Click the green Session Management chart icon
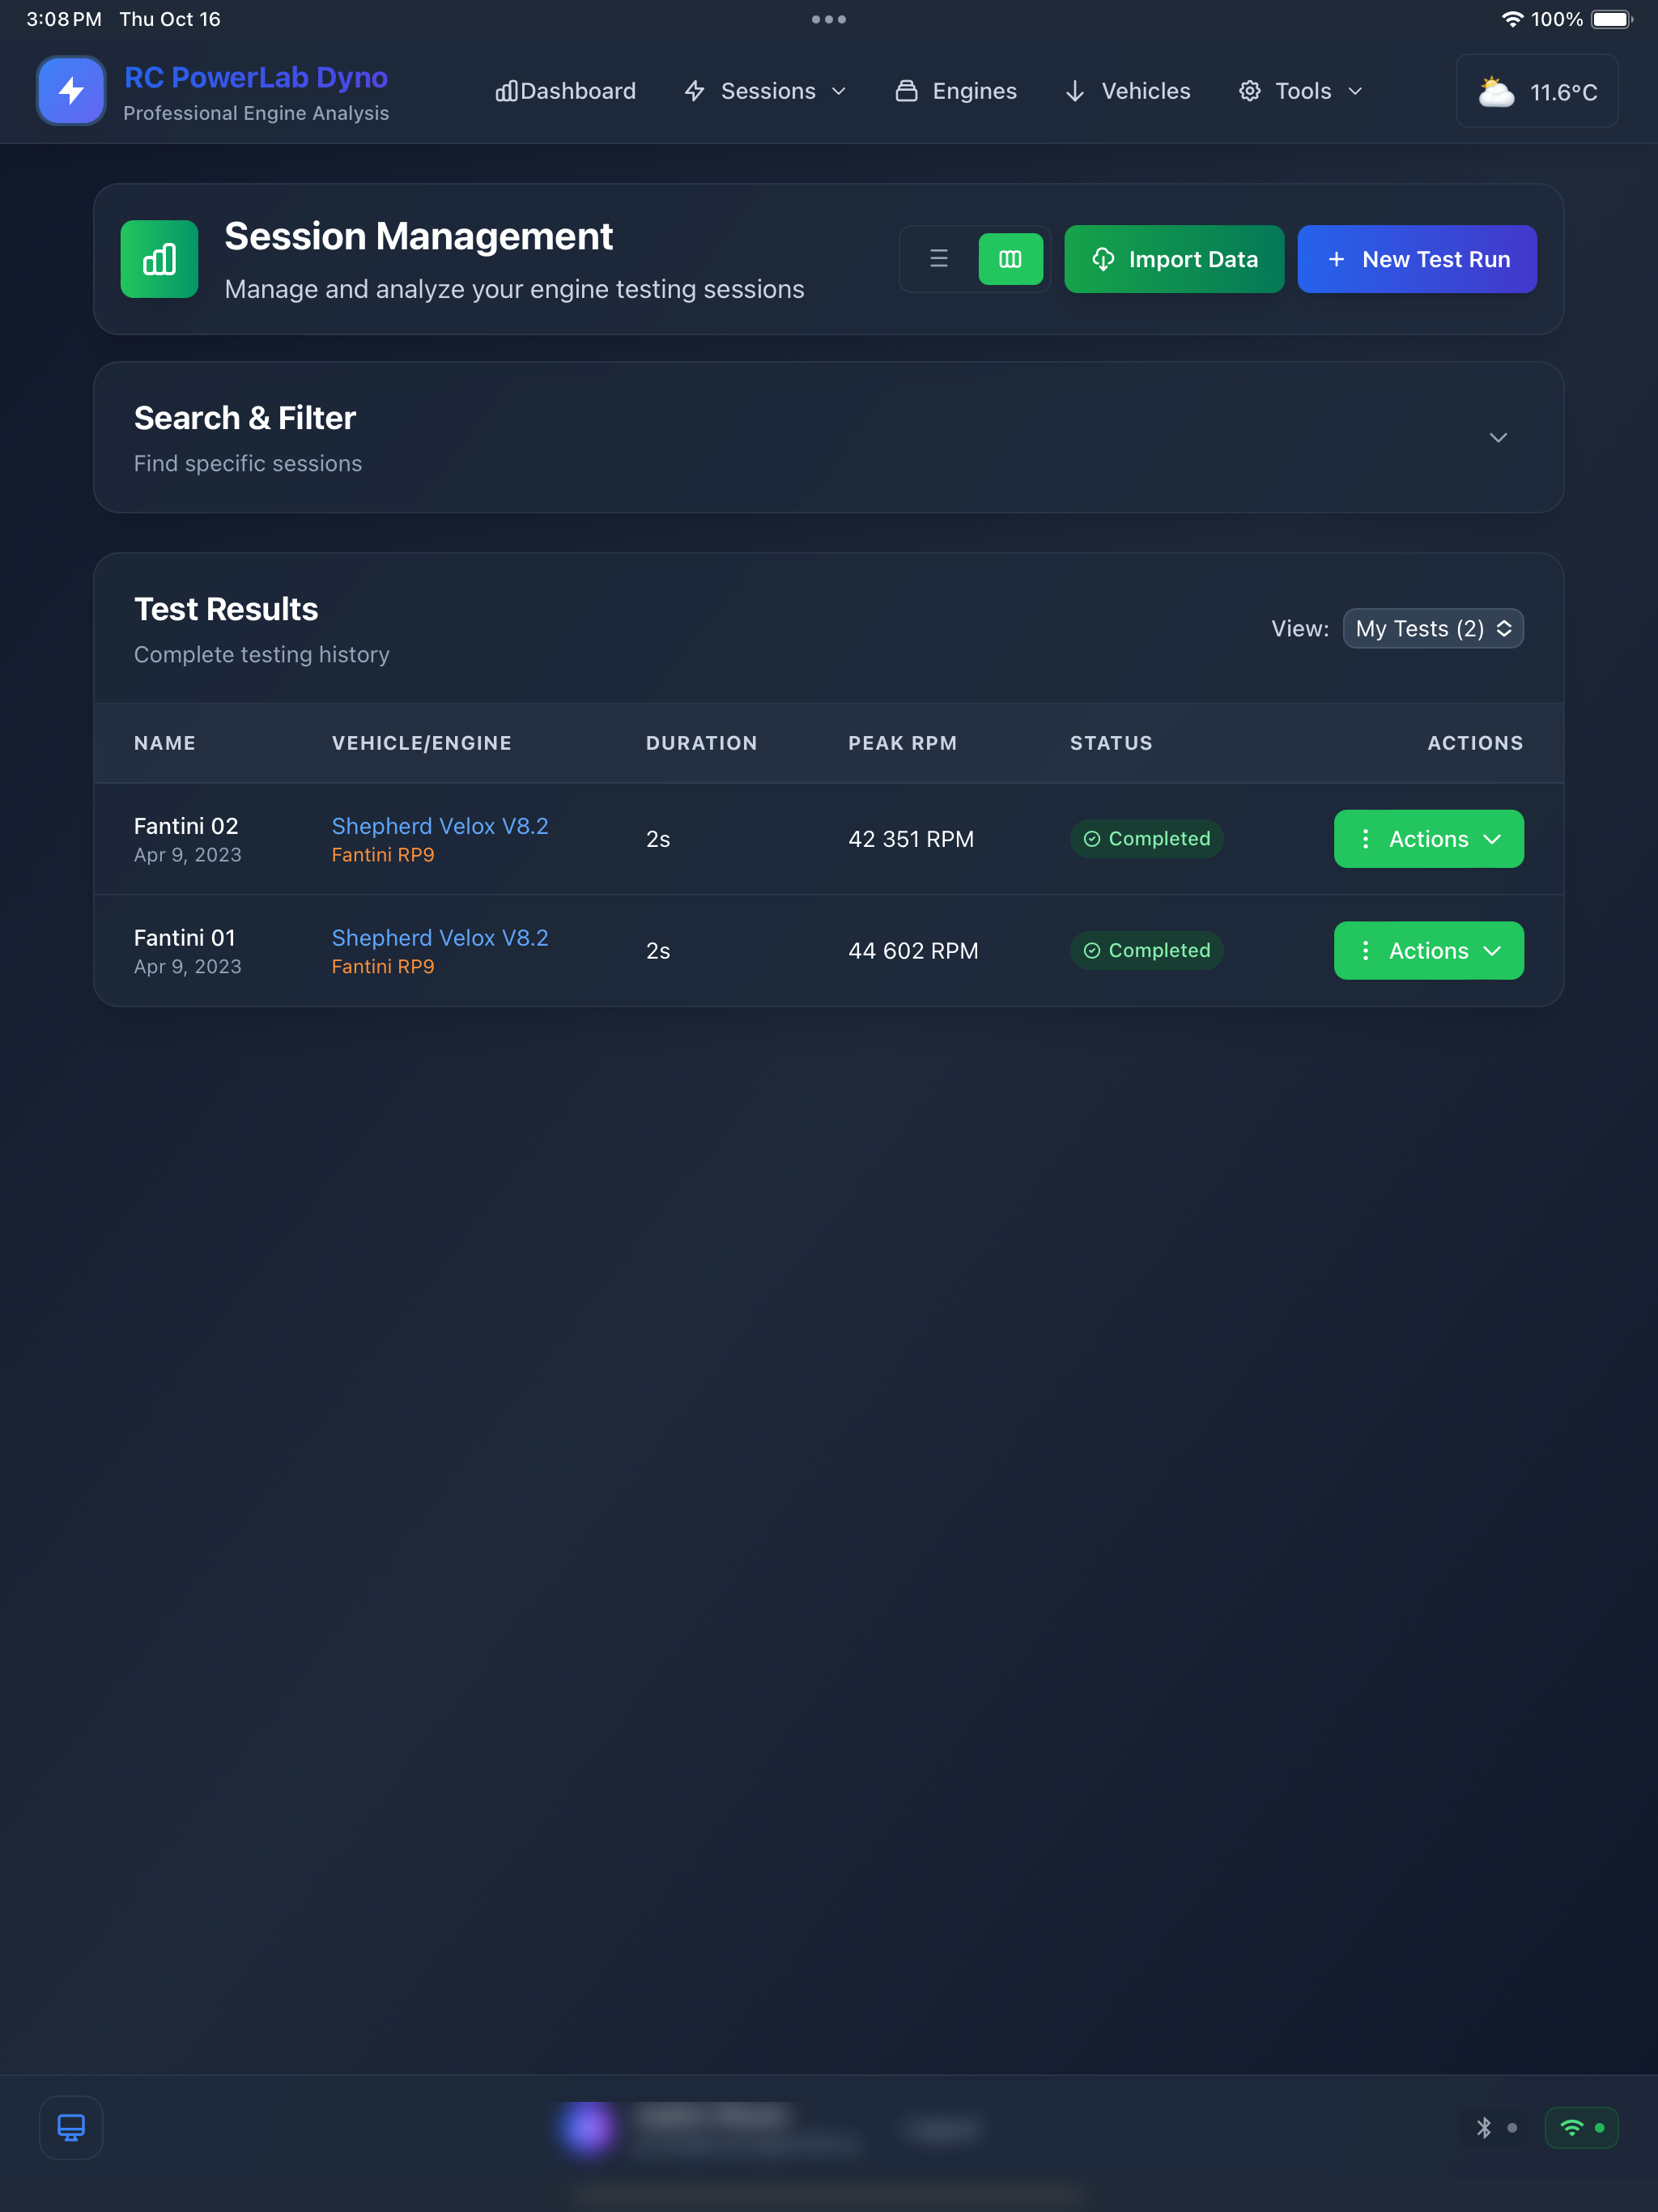Image resolution: width=1658 pixels, height=2212 pixels. pyautogui.click(x=159, y=259)
